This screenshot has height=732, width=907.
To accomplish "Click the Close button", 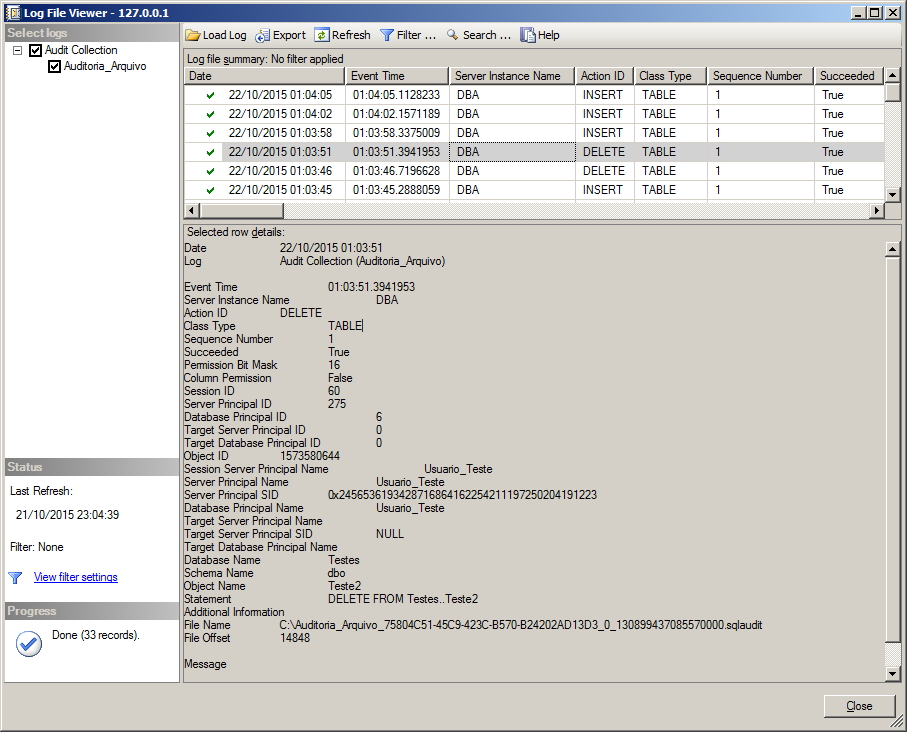I will click(x=858, y=706).
